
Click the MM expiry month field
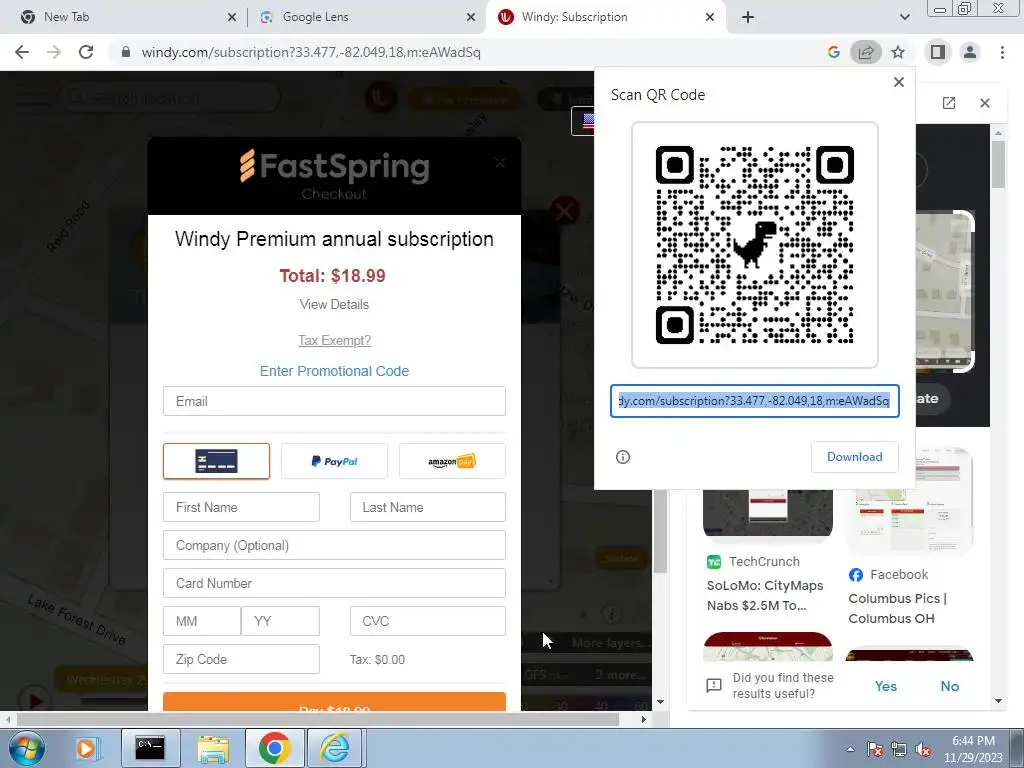(x=201, y=620)
